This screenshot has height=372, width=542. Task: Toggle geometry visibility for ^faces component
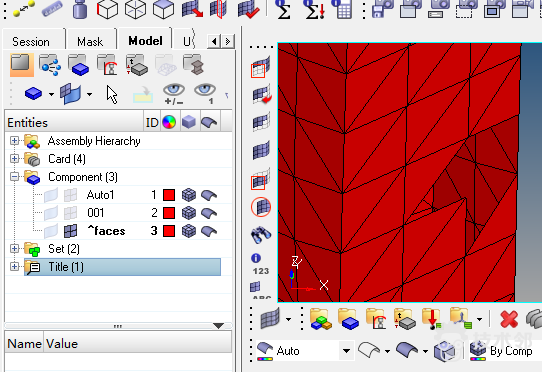coord(51,231)
